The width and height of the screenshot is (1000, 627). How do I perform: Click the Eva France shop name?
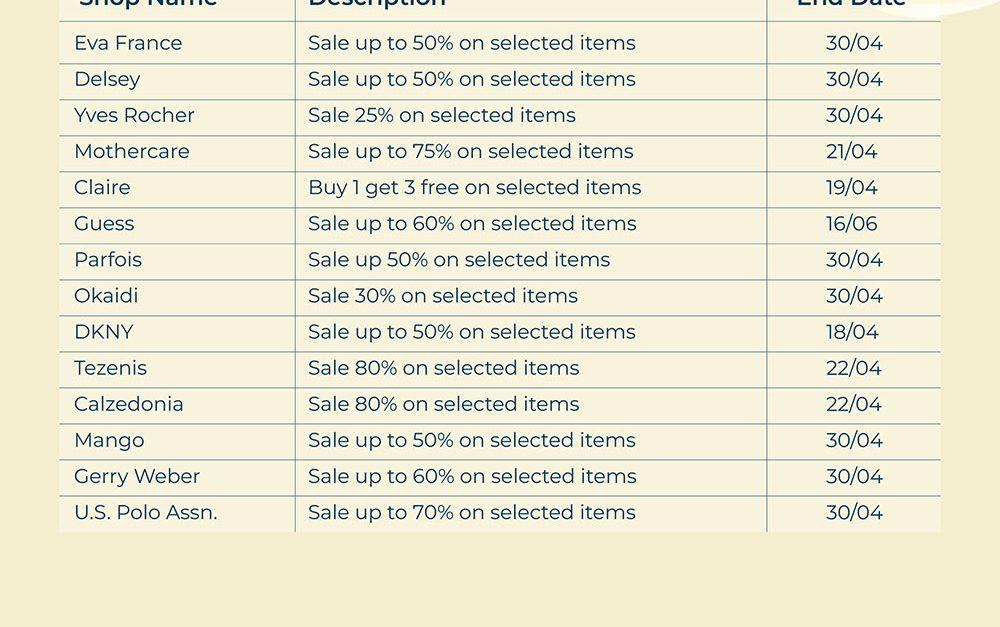click(x=128, y=43)
